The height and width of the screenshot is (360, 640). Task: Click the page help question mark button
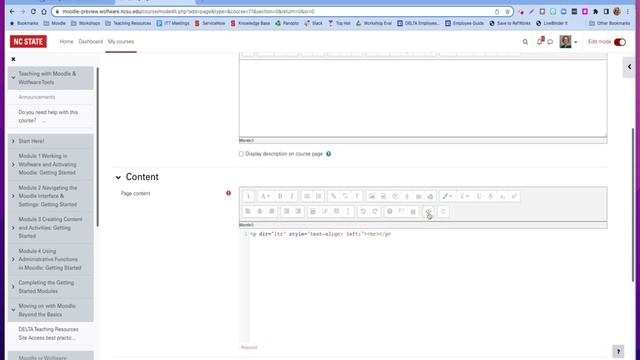[618, 351]
